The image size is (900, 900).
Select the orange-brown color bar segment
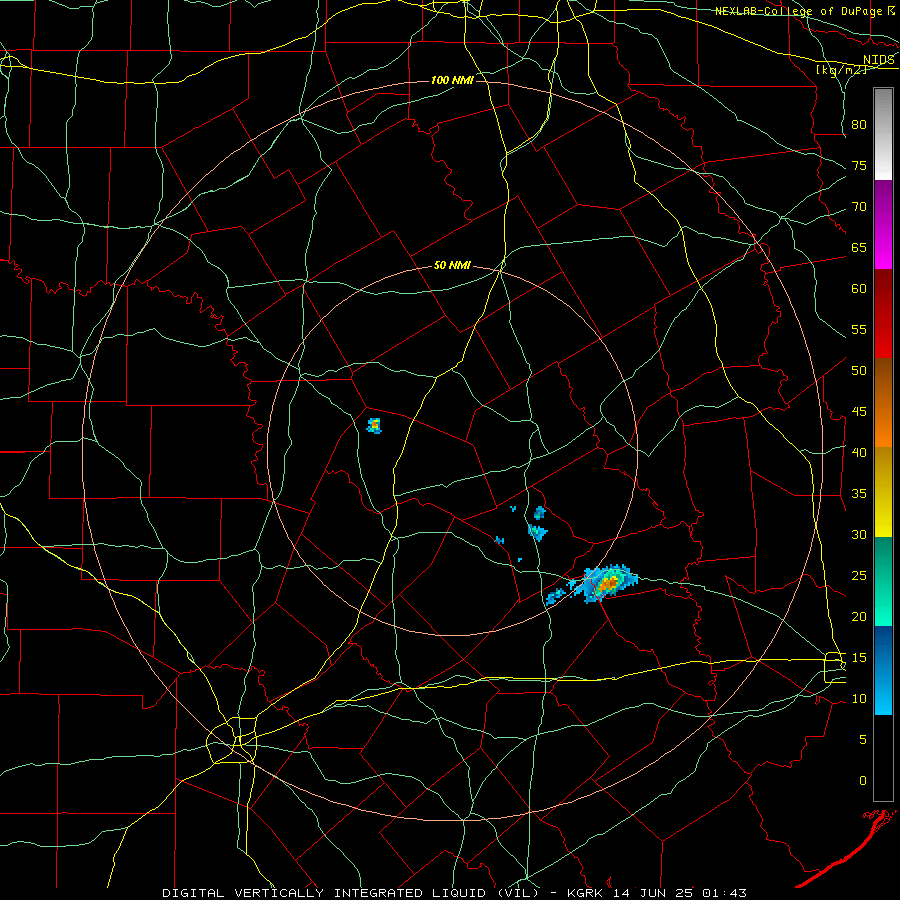point(883,403)
